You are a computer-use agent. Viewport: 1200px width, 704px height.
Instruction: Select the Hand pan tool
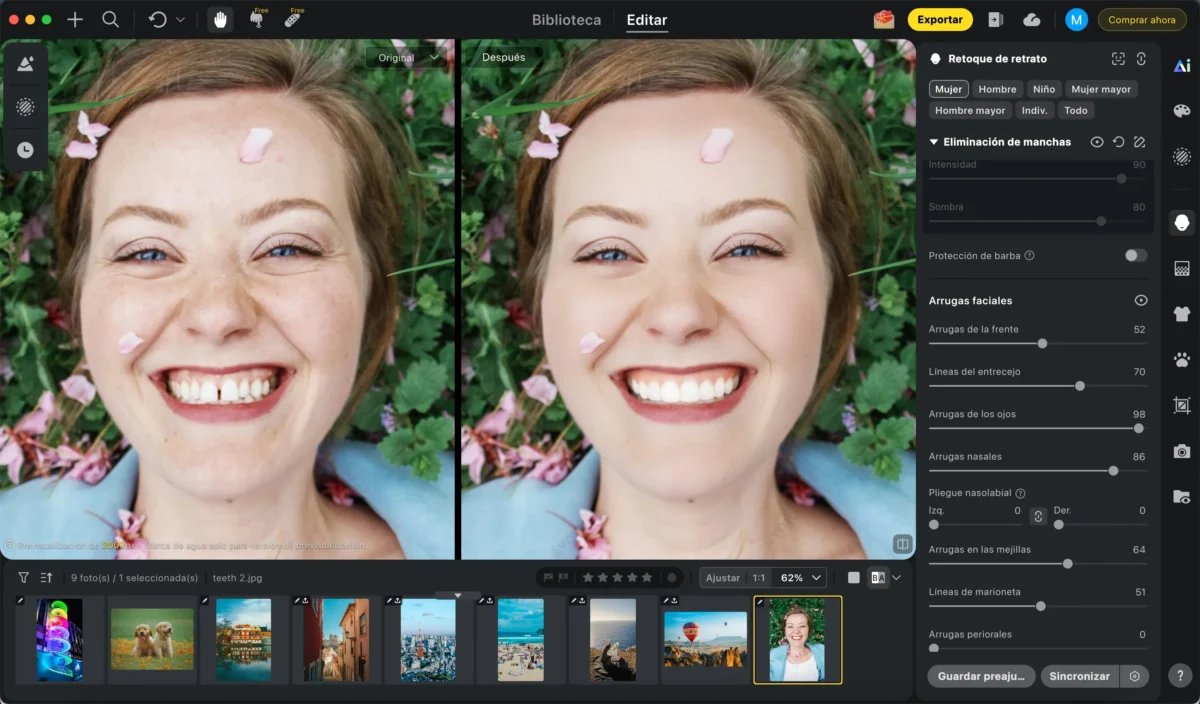click(x=220, y=19)
